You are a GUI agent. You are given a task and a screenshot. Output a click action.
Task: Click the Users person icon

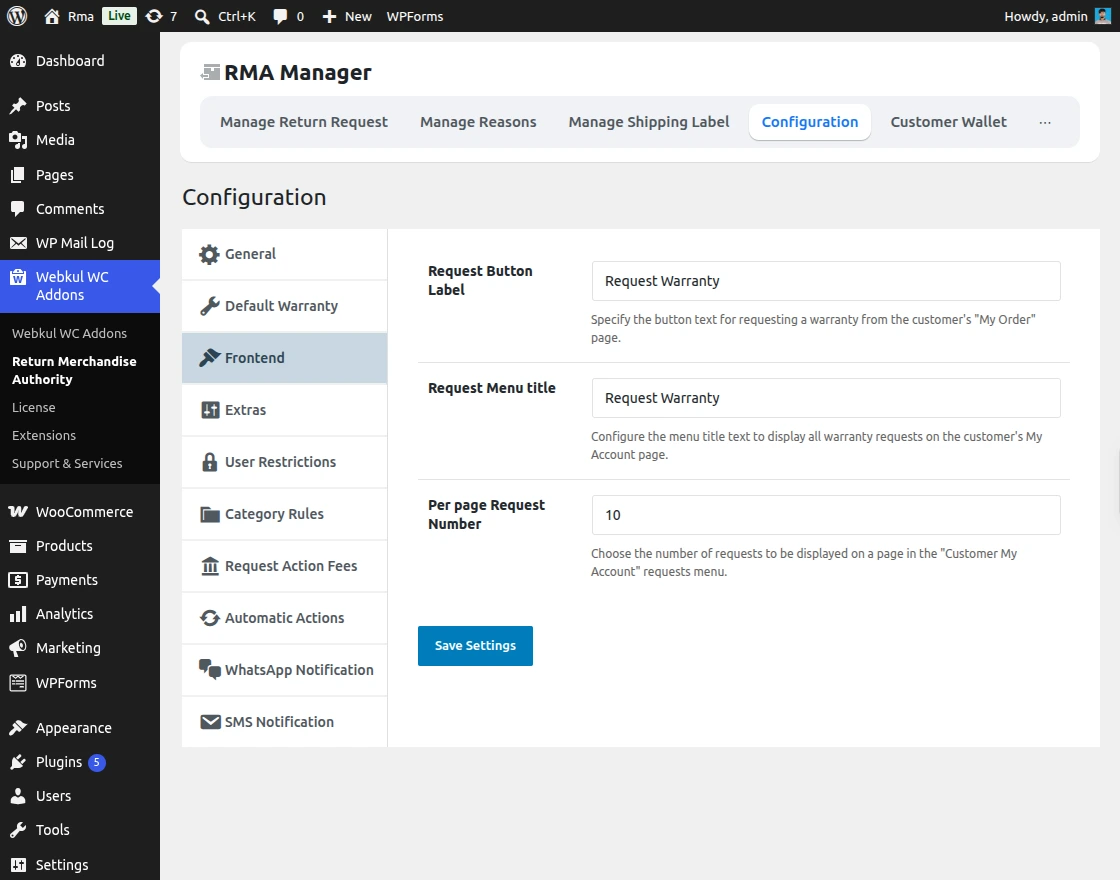[x=18, y=796]
